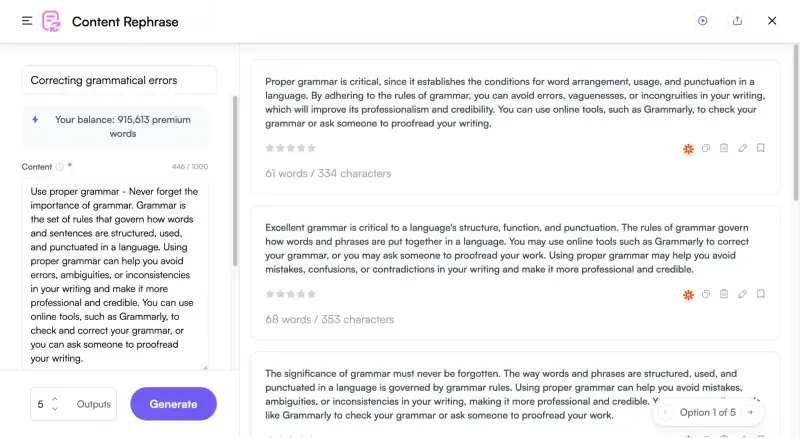The image size is (800, 439).
Task: Edit the first output with pencil icon
Action: (742, 148)
